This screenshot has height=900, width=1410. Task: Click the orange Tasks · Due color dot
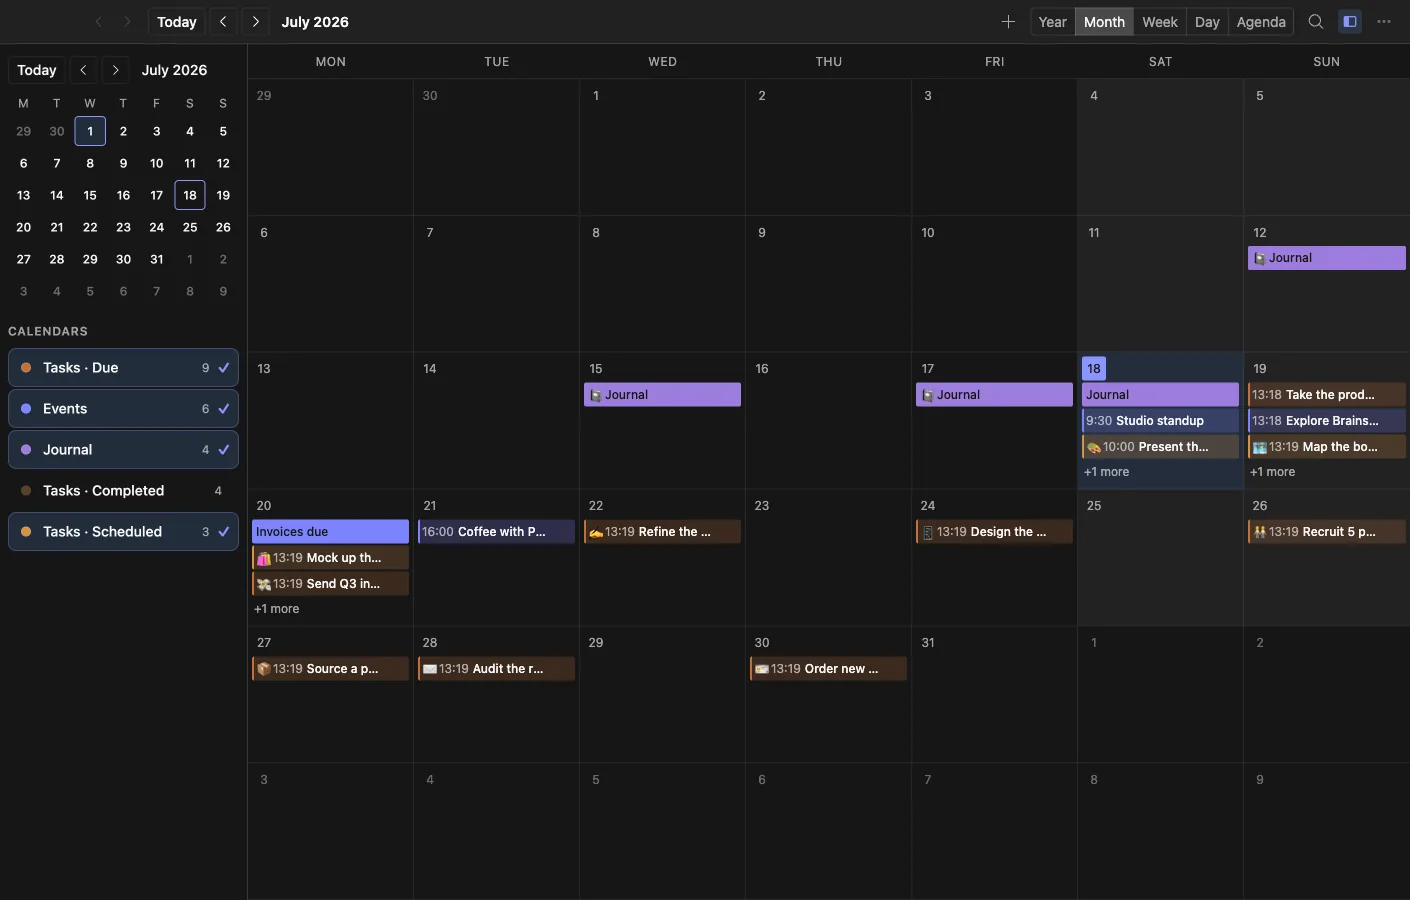[x=26, y=368]
